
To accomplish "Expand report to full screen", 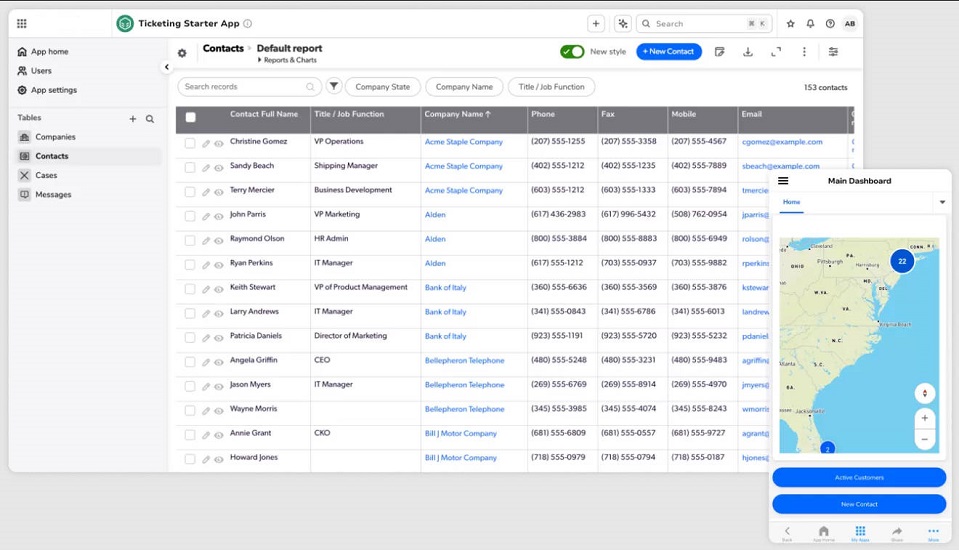I will click(x=776, y=52).
